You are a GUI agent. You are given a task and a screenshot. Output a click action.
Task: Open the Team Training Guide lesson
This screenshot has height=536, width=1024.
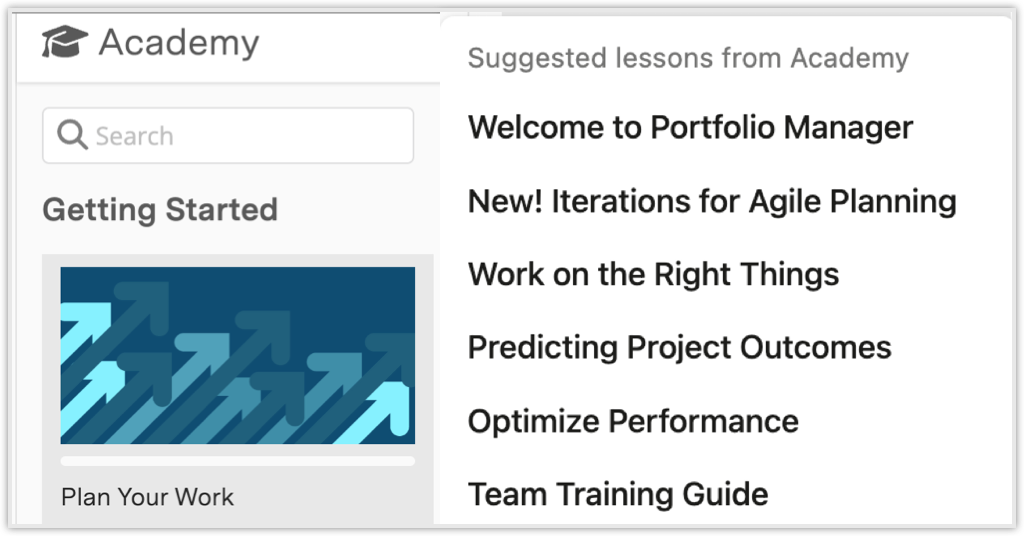[618, 494]
